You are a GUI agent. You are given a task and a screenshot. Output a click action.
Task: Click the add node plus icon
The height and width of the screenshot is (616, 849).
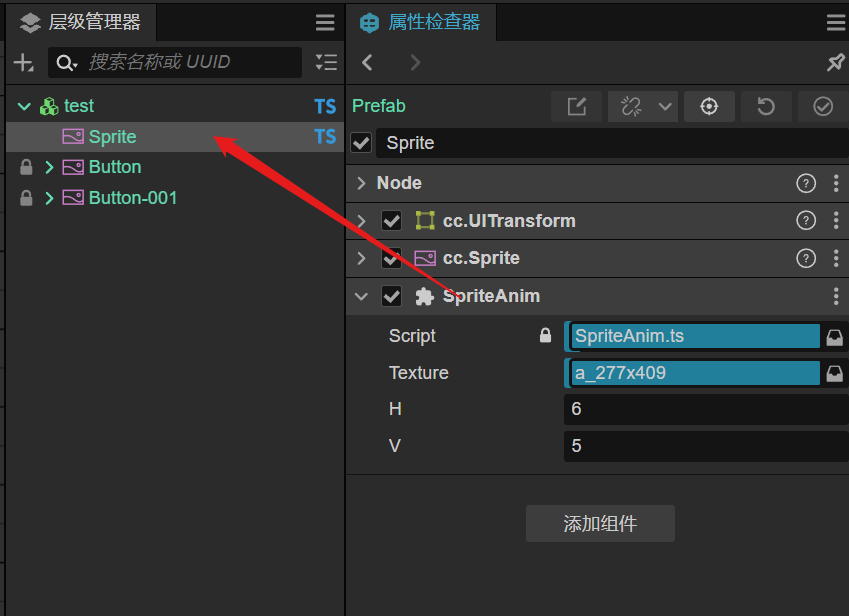pos(23,63)
